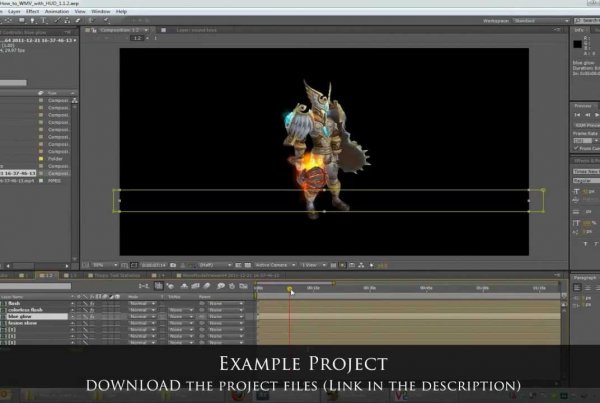Toggle the region of interest icon

(238, 265)
